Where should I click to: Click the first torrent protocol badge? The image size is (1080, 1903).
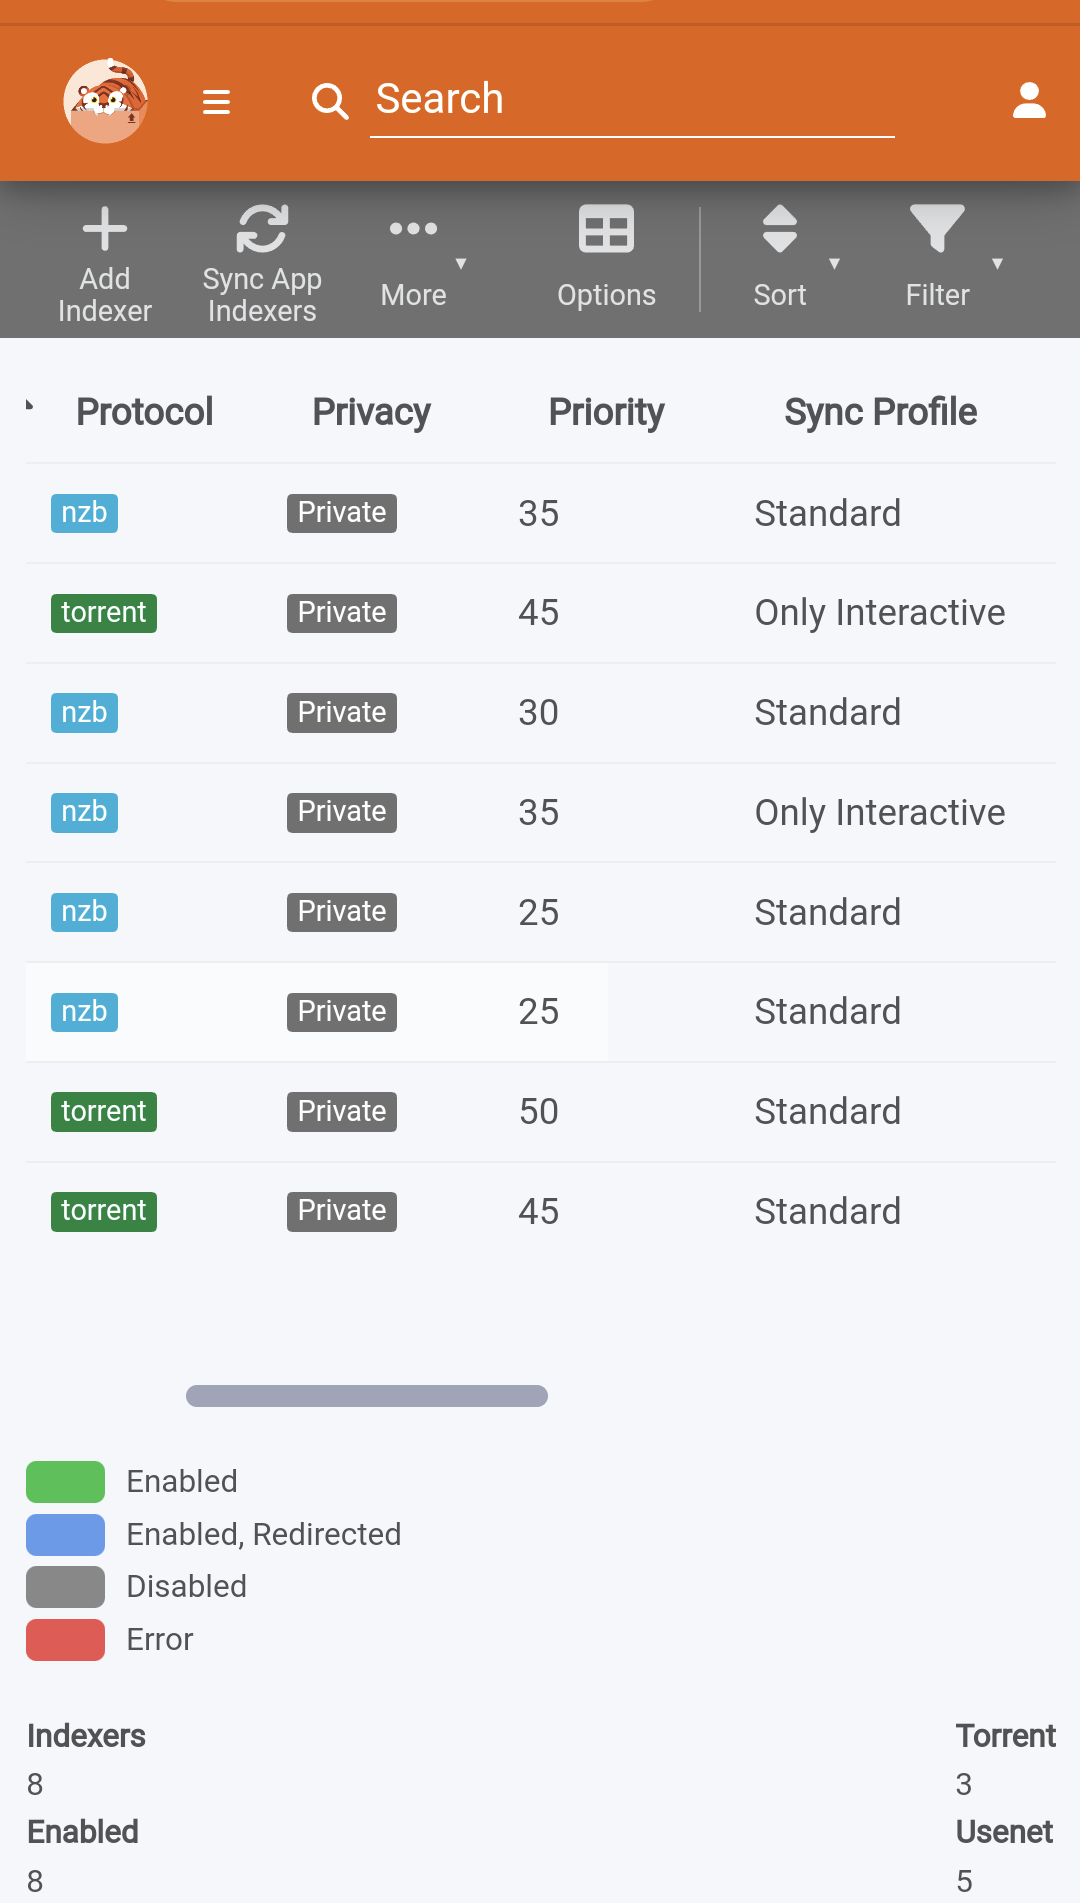(103, 612)
